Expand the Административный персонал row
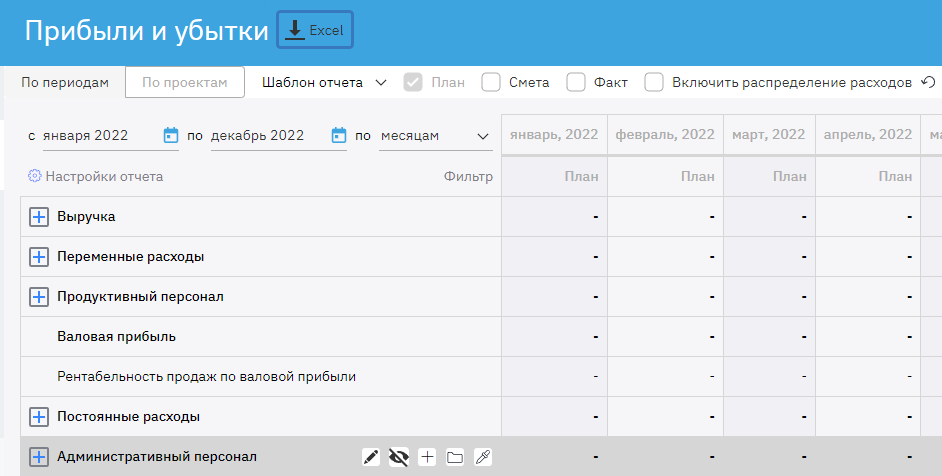 point(39,457)
